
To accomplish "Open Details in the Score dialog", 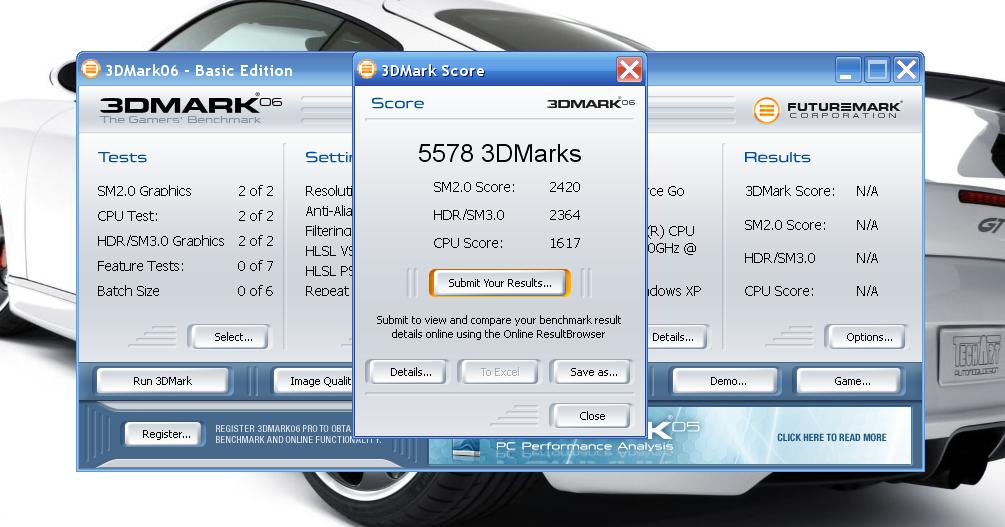I will (x=406, y=372).
